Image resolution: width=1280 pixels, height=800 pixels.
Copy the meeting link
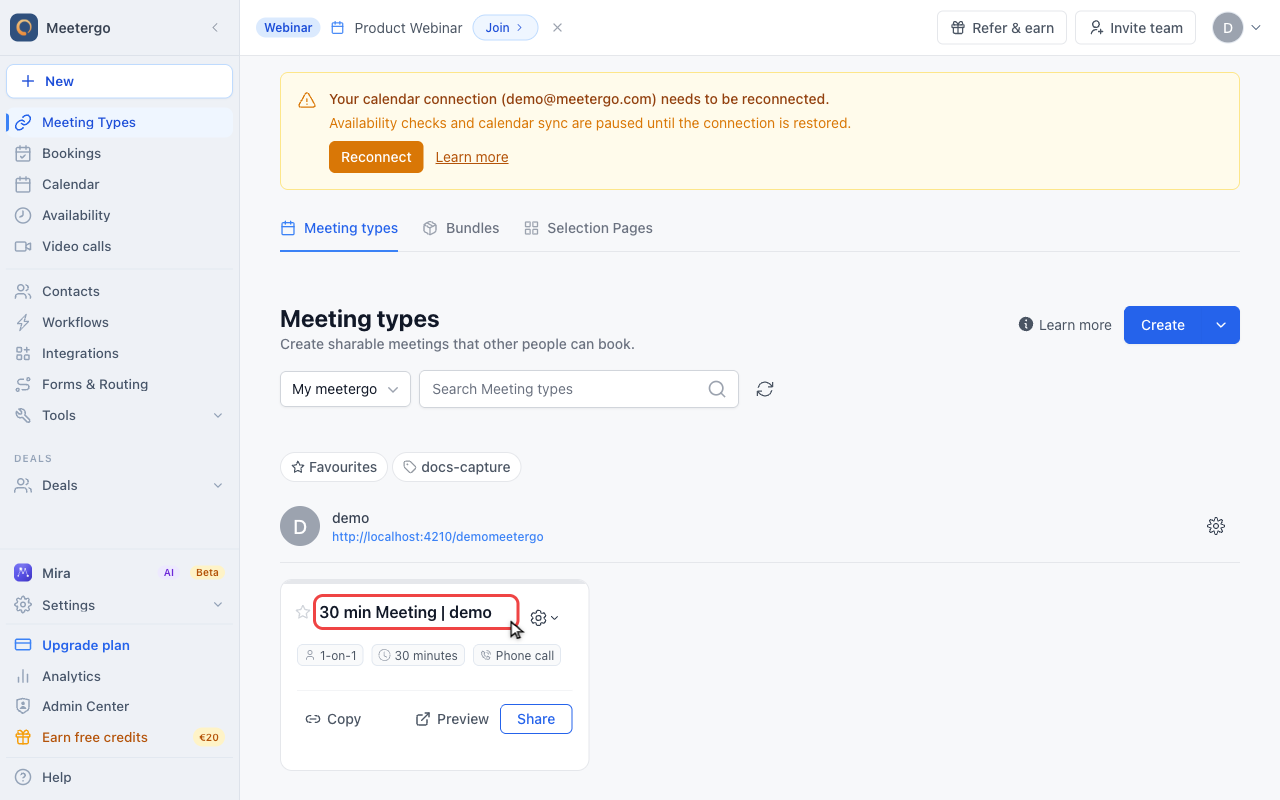333,719
